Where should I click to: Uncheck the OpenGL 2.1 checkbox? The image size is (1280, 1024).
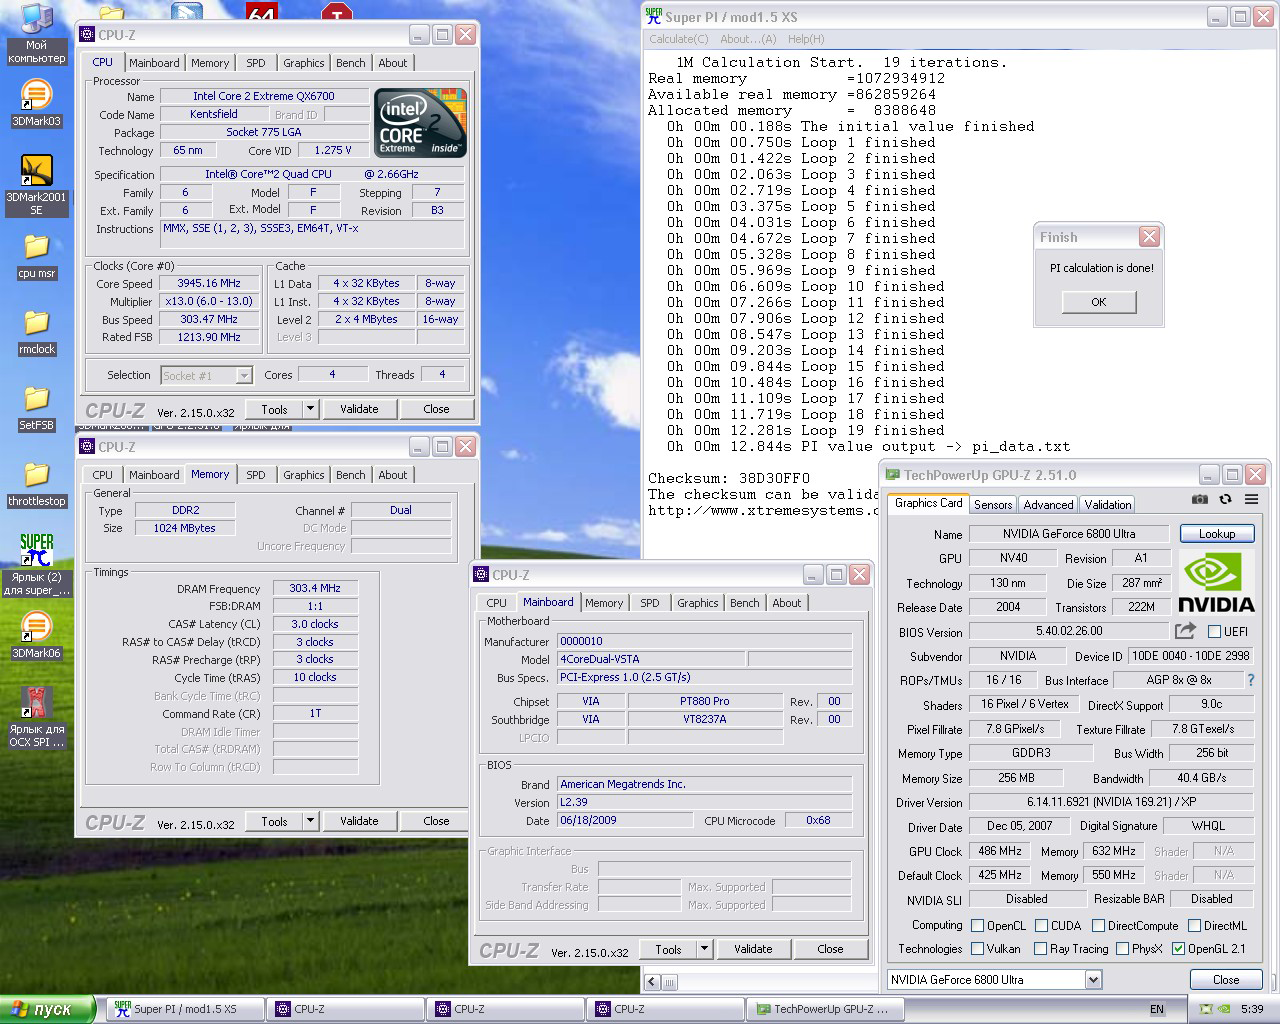coord(1178,948)
